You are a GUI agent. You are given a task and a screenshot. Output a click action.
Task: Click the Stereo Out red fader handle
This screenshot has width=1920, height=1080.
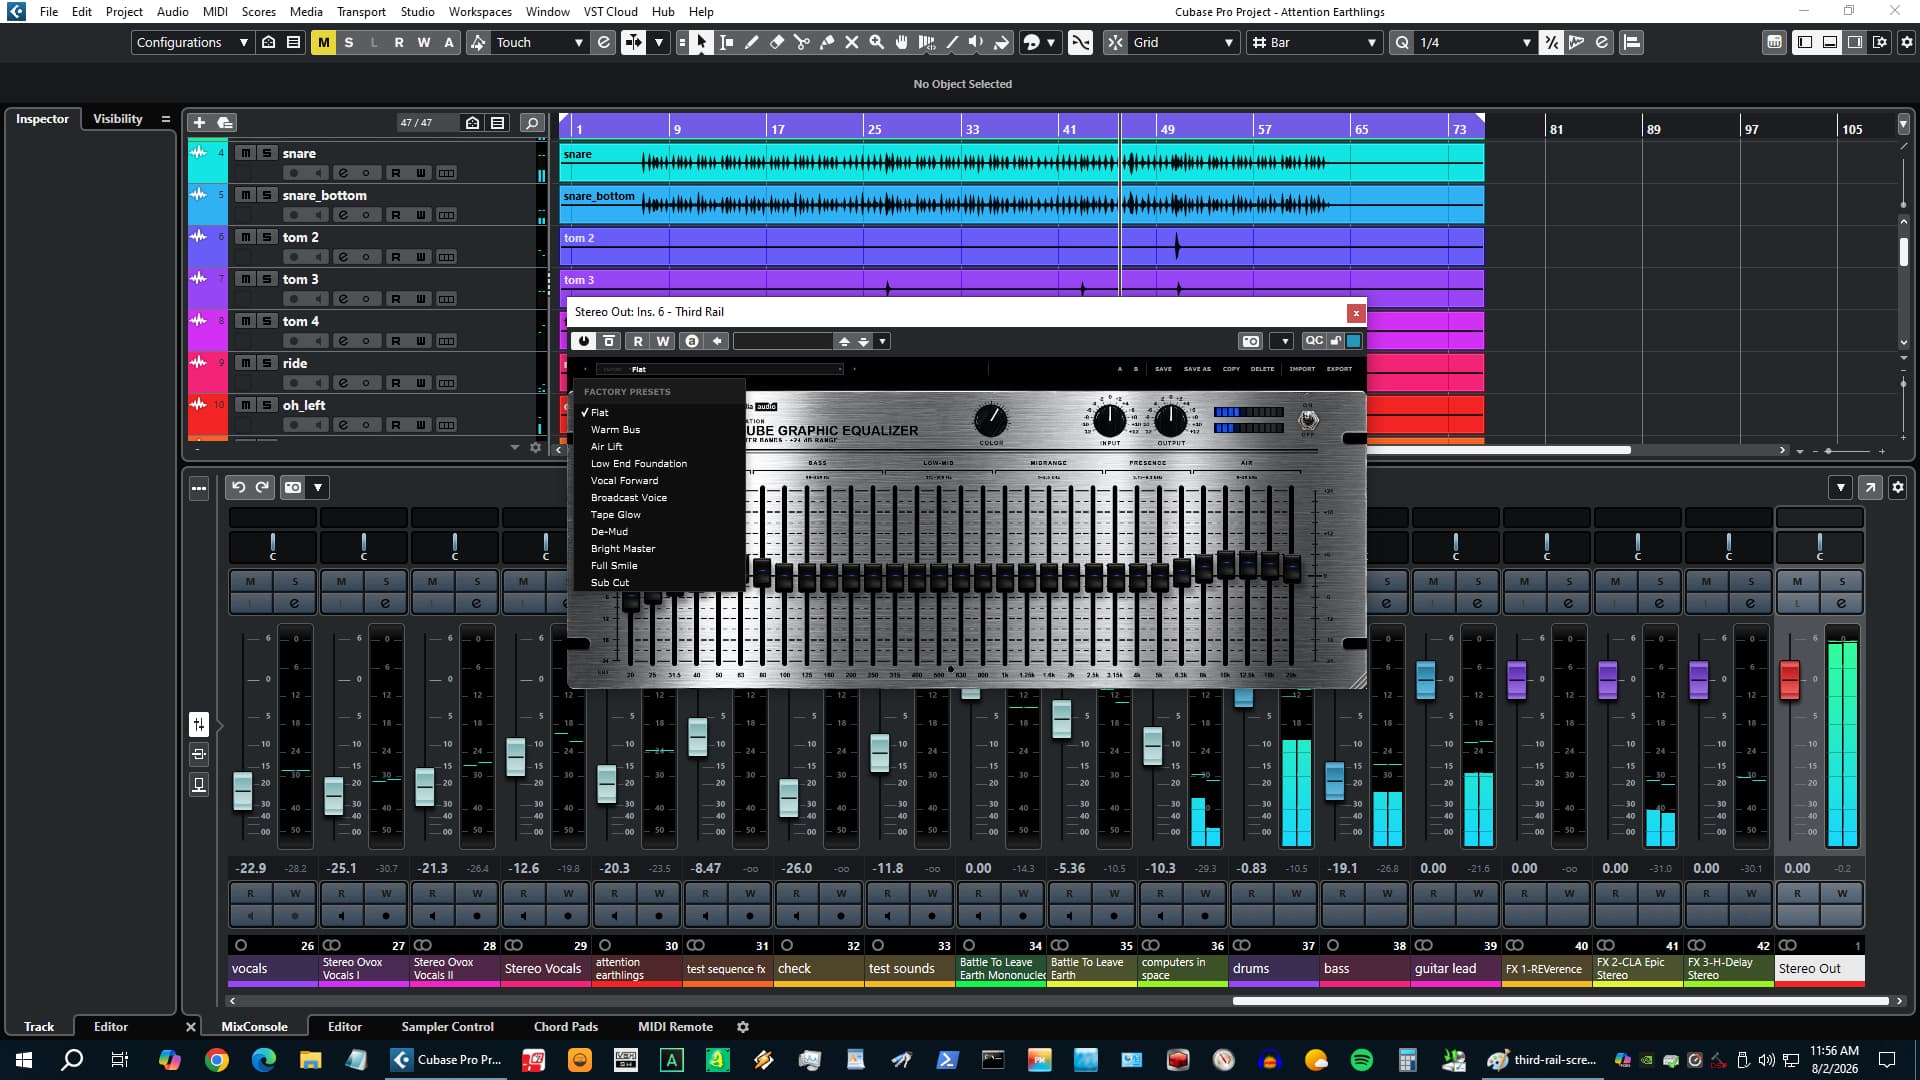point(1790,680)
